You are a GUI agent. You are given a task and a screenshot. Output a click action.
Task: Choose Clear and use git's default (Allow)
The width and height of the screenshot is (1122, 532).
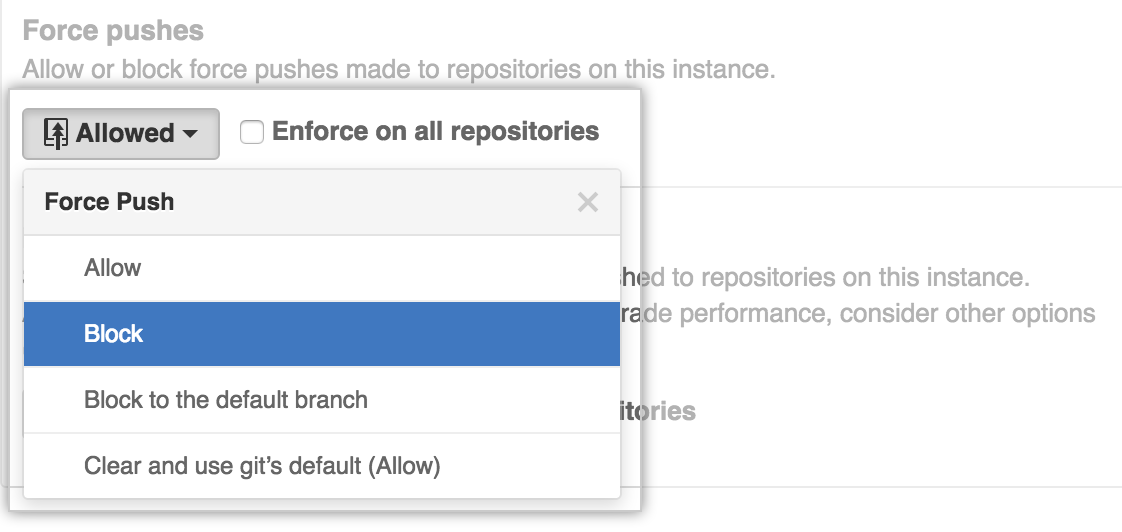click(322, 465)
